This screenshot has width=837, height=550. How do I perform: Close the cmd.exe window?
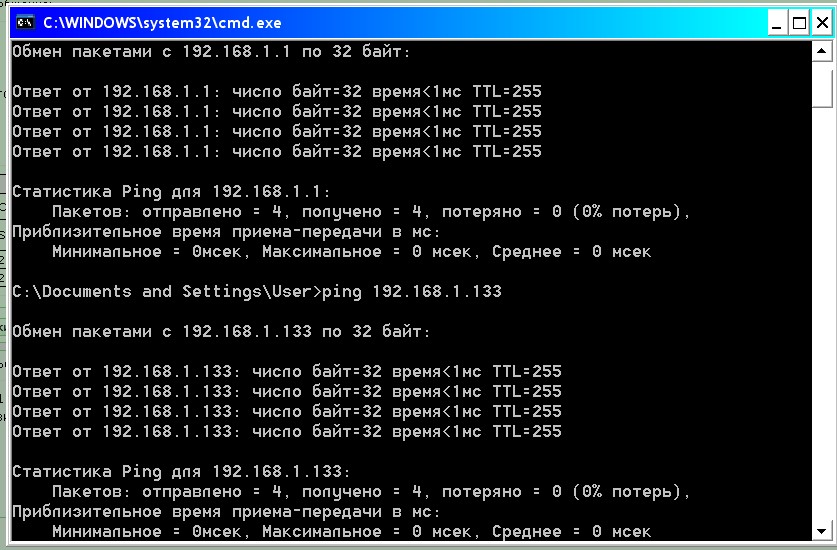coord(822,23)
